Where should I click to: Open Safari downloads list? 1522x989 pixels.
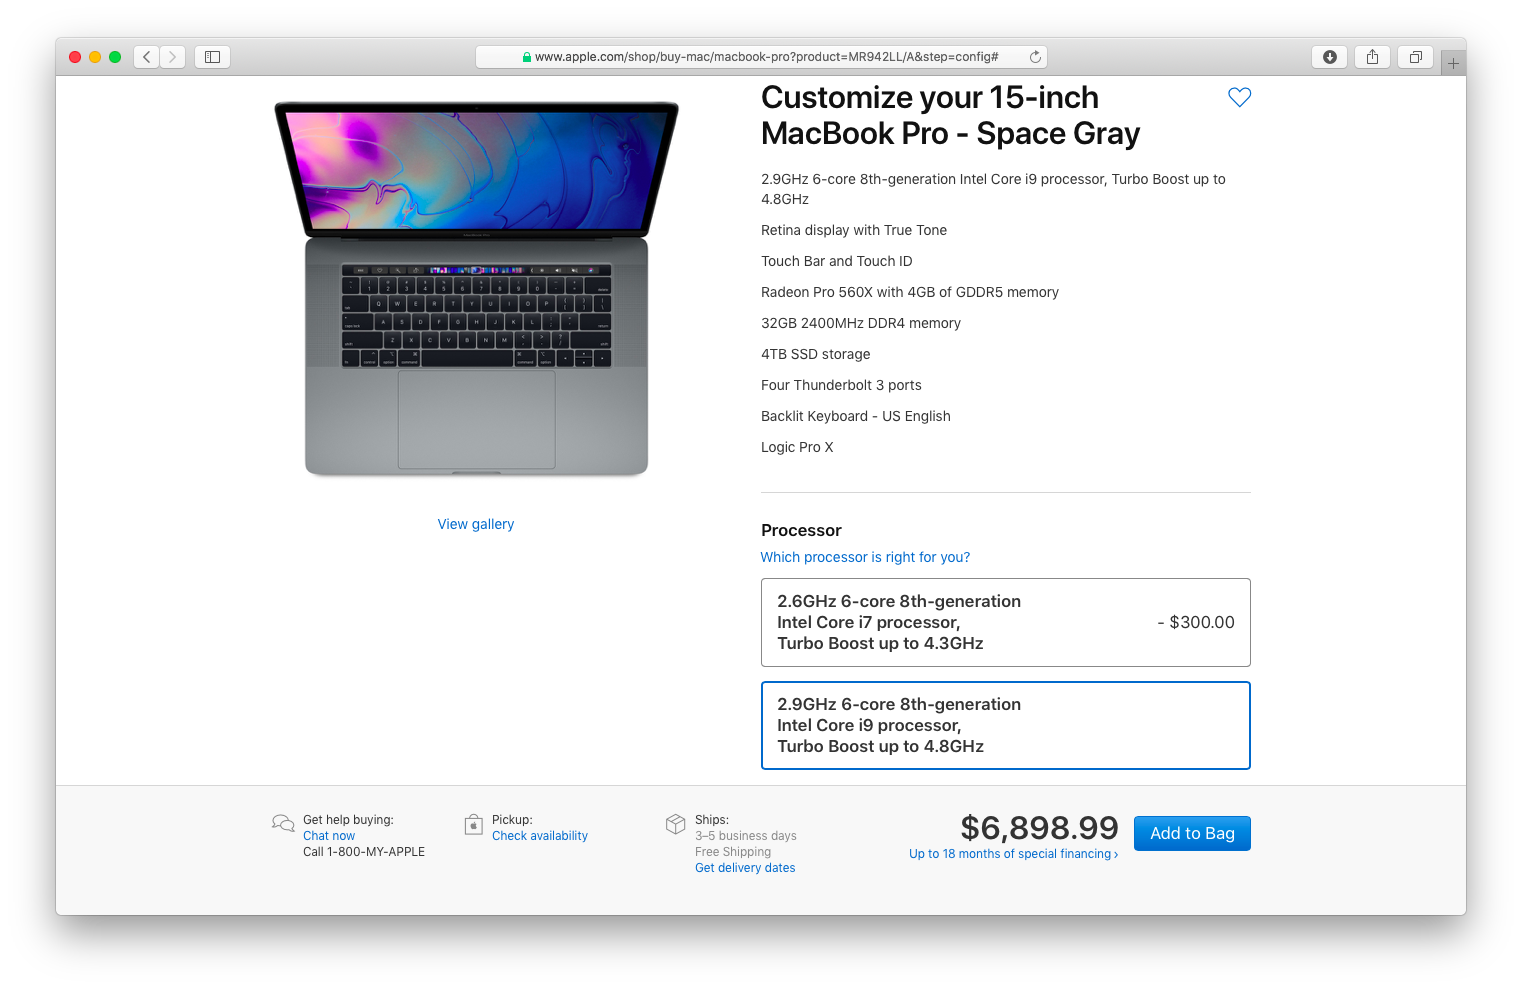click(x=1329, y=57)
